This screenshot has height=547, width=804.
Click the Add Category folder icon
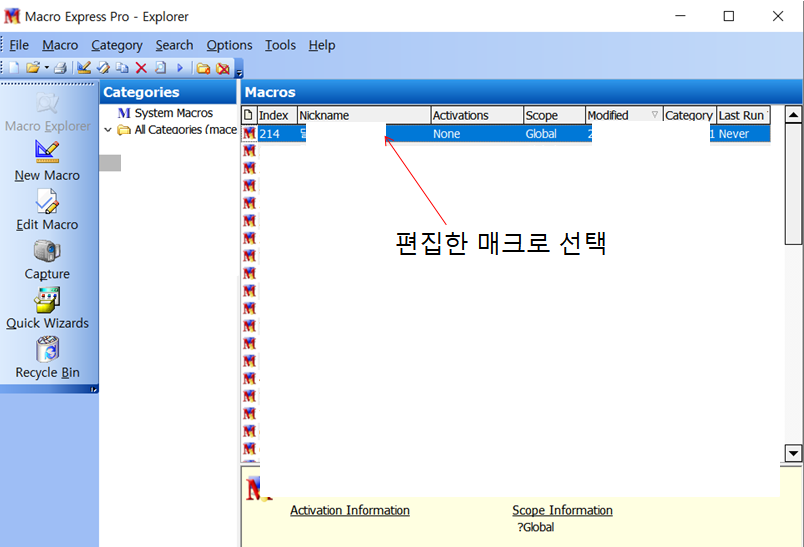point(203,68)
